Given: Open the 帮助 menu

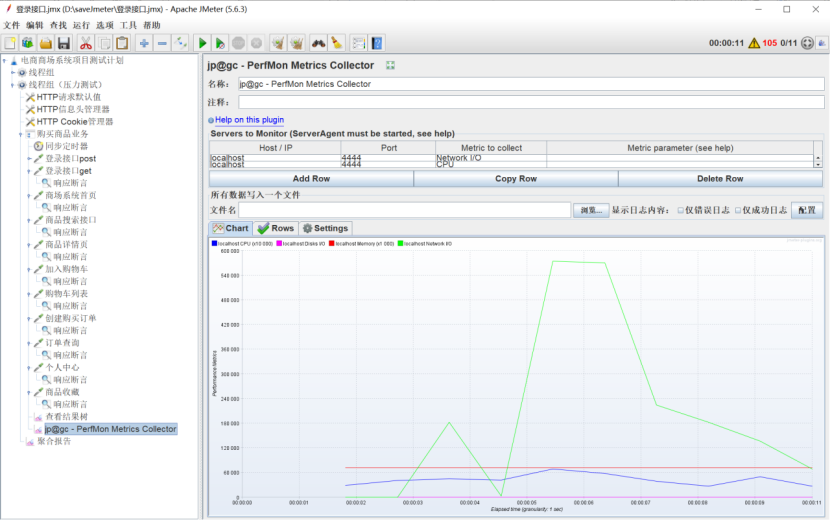Looking at the screenshot, I should tap(151, 25).
